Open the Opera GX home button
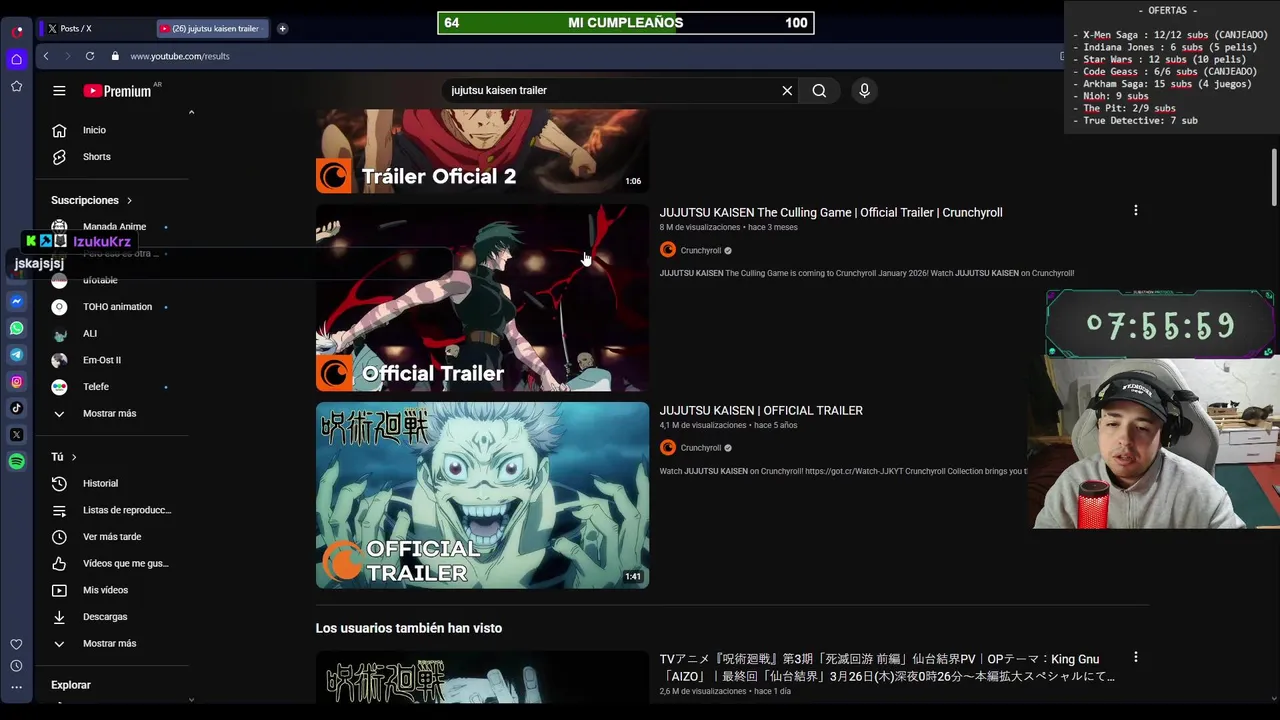 click(x=16, y=59)
